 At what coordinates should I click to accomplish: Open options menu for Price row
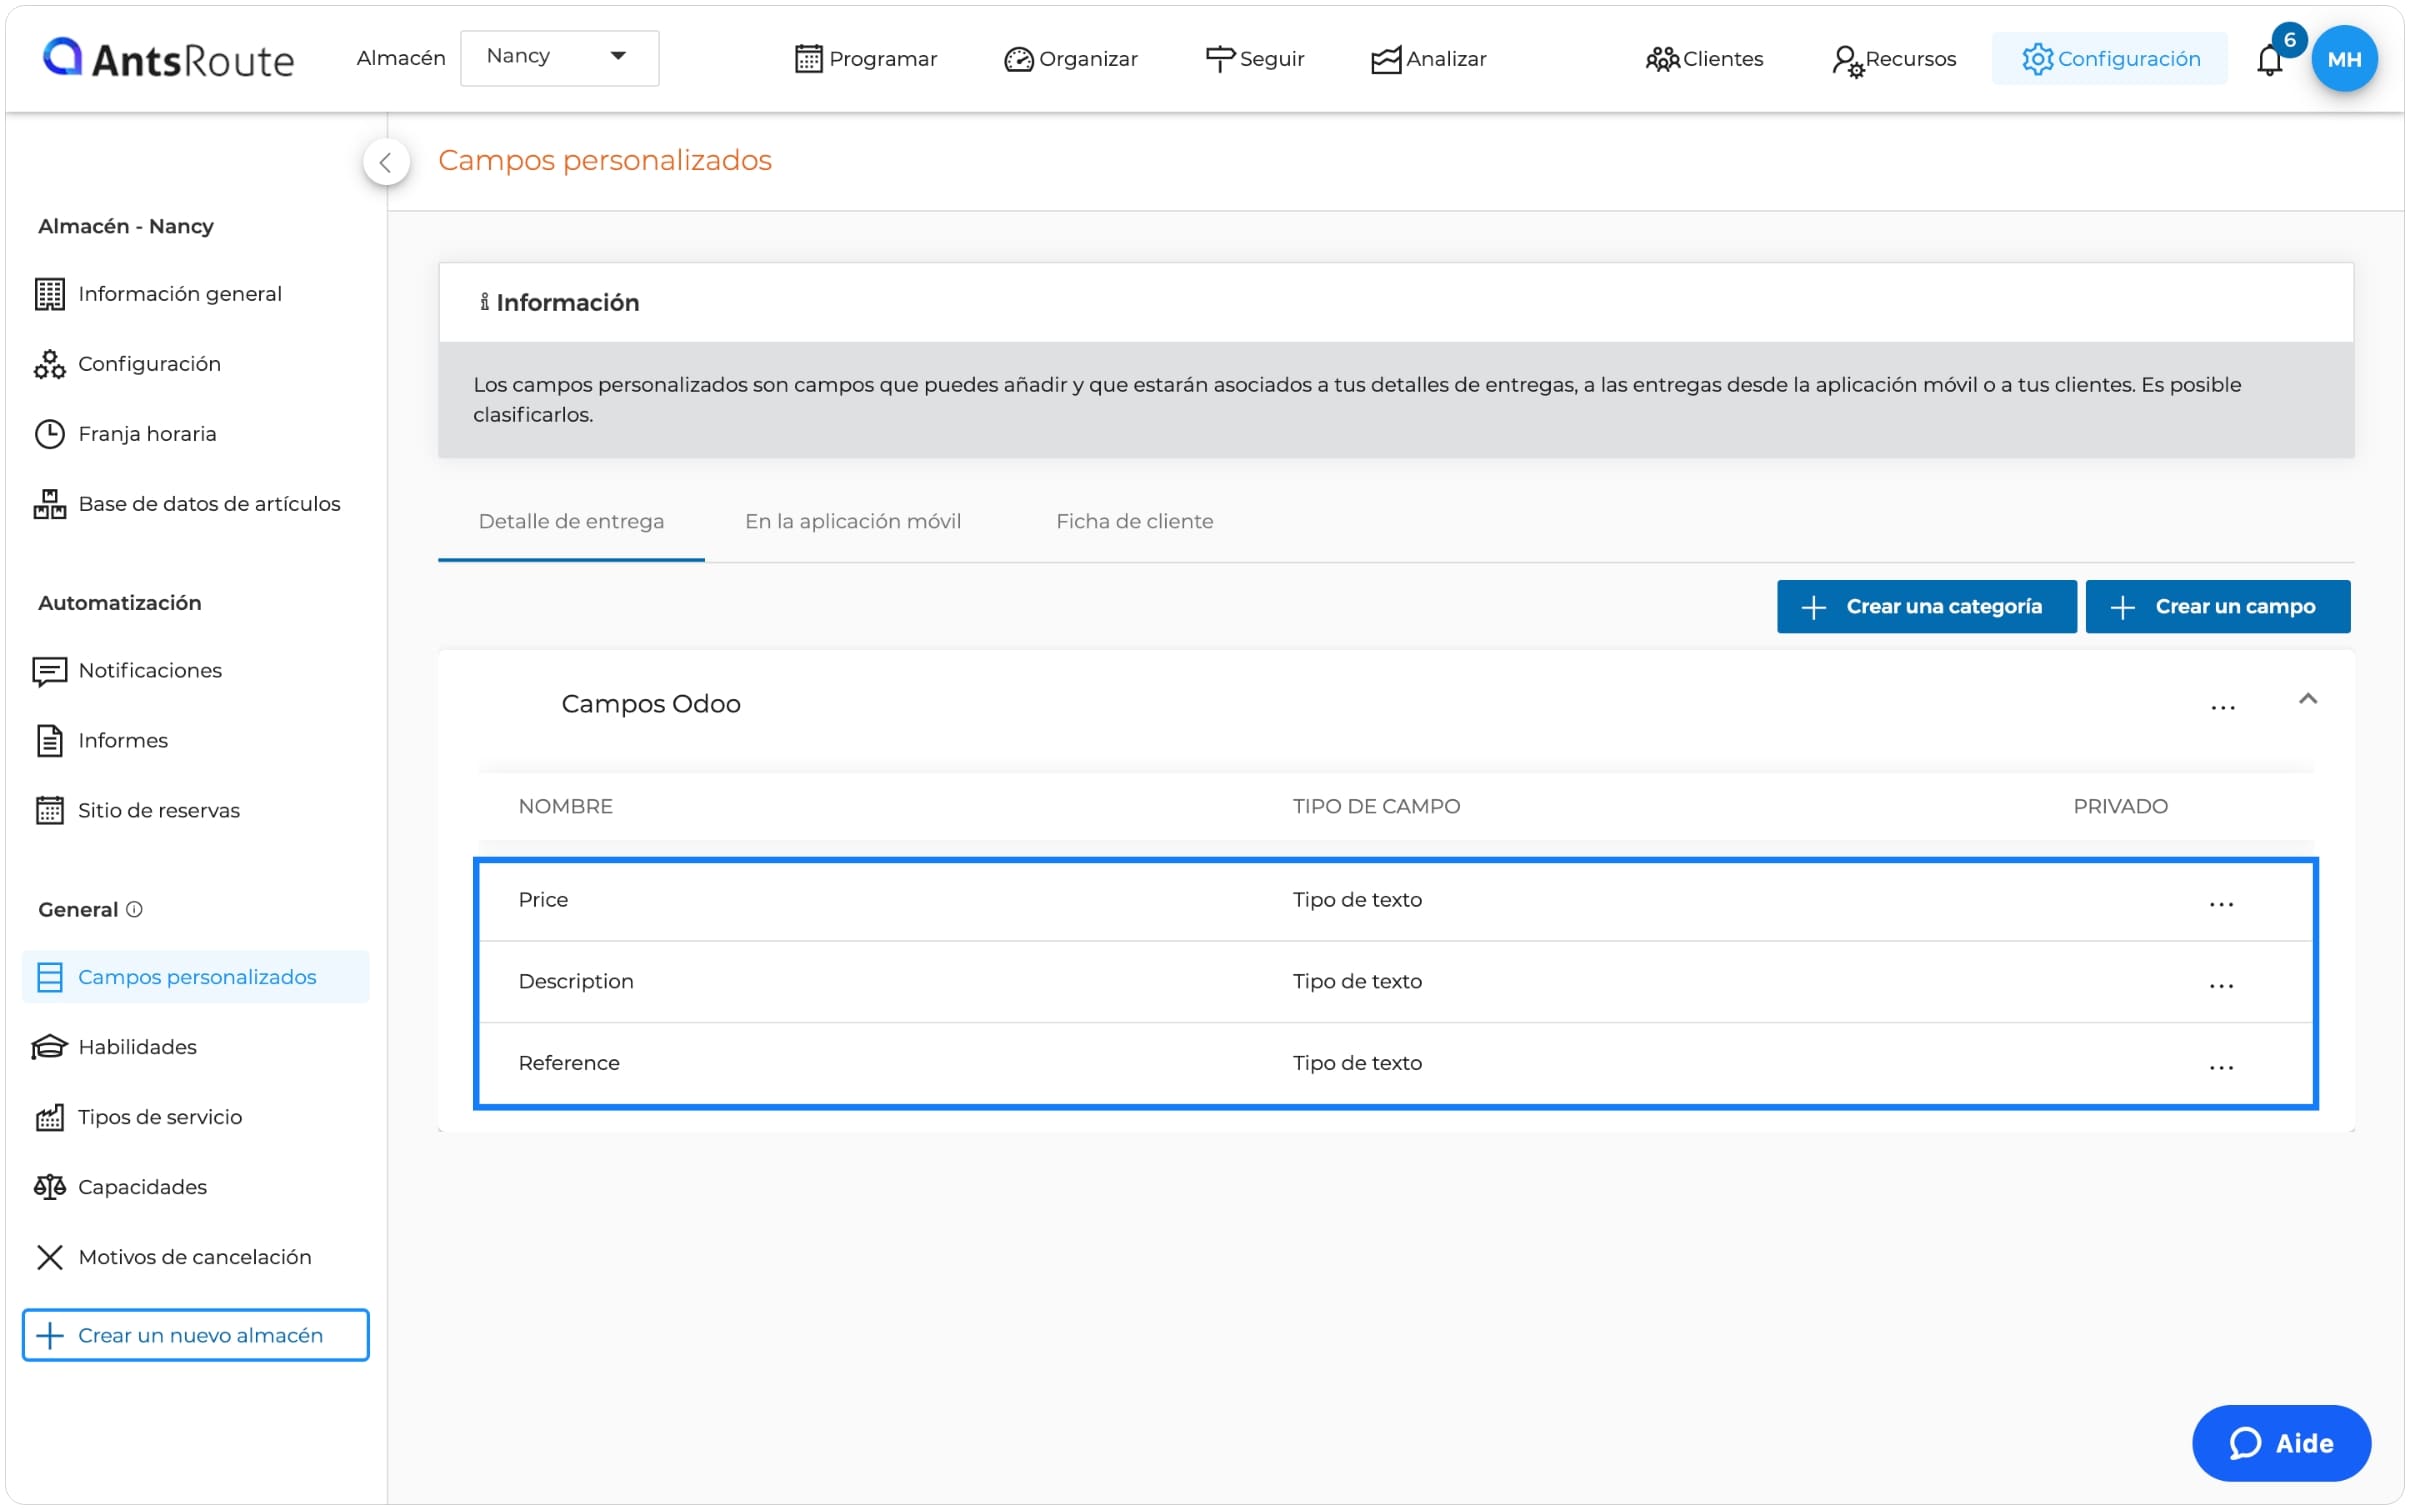point(2221,904)
